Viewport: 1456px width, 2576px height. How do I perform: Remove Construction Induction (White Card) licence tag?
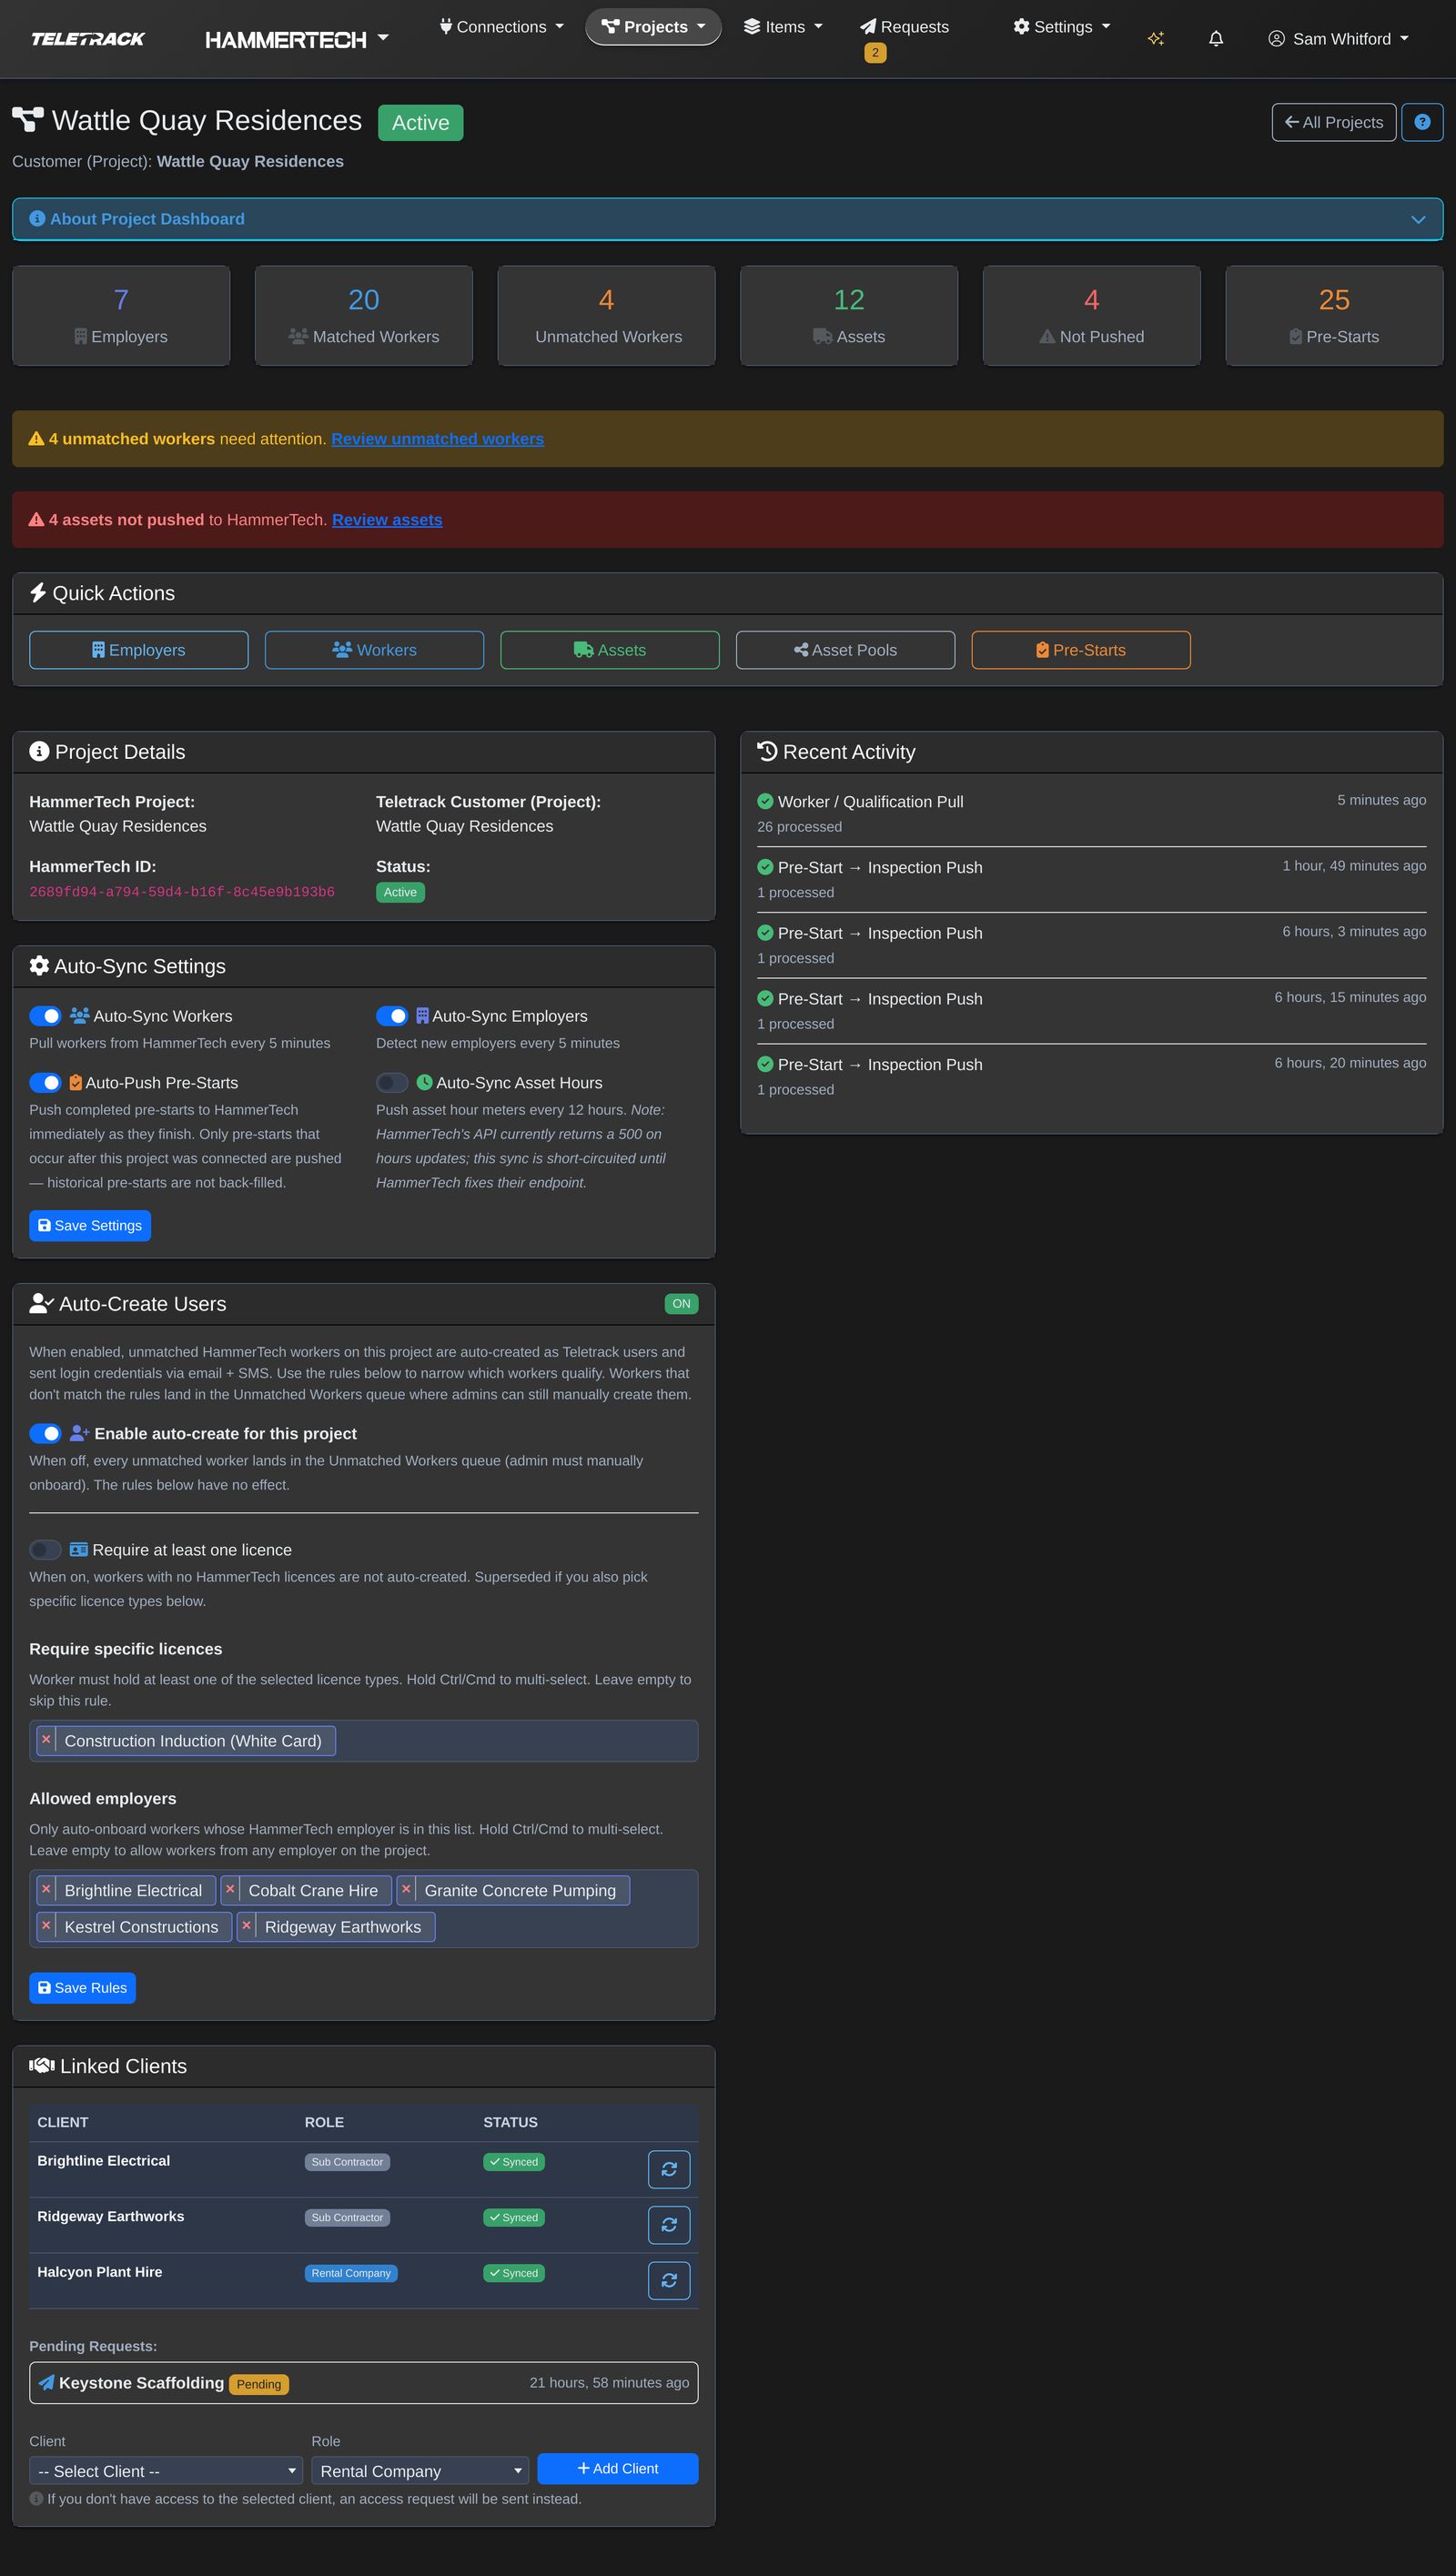(x=46, y=1740)
